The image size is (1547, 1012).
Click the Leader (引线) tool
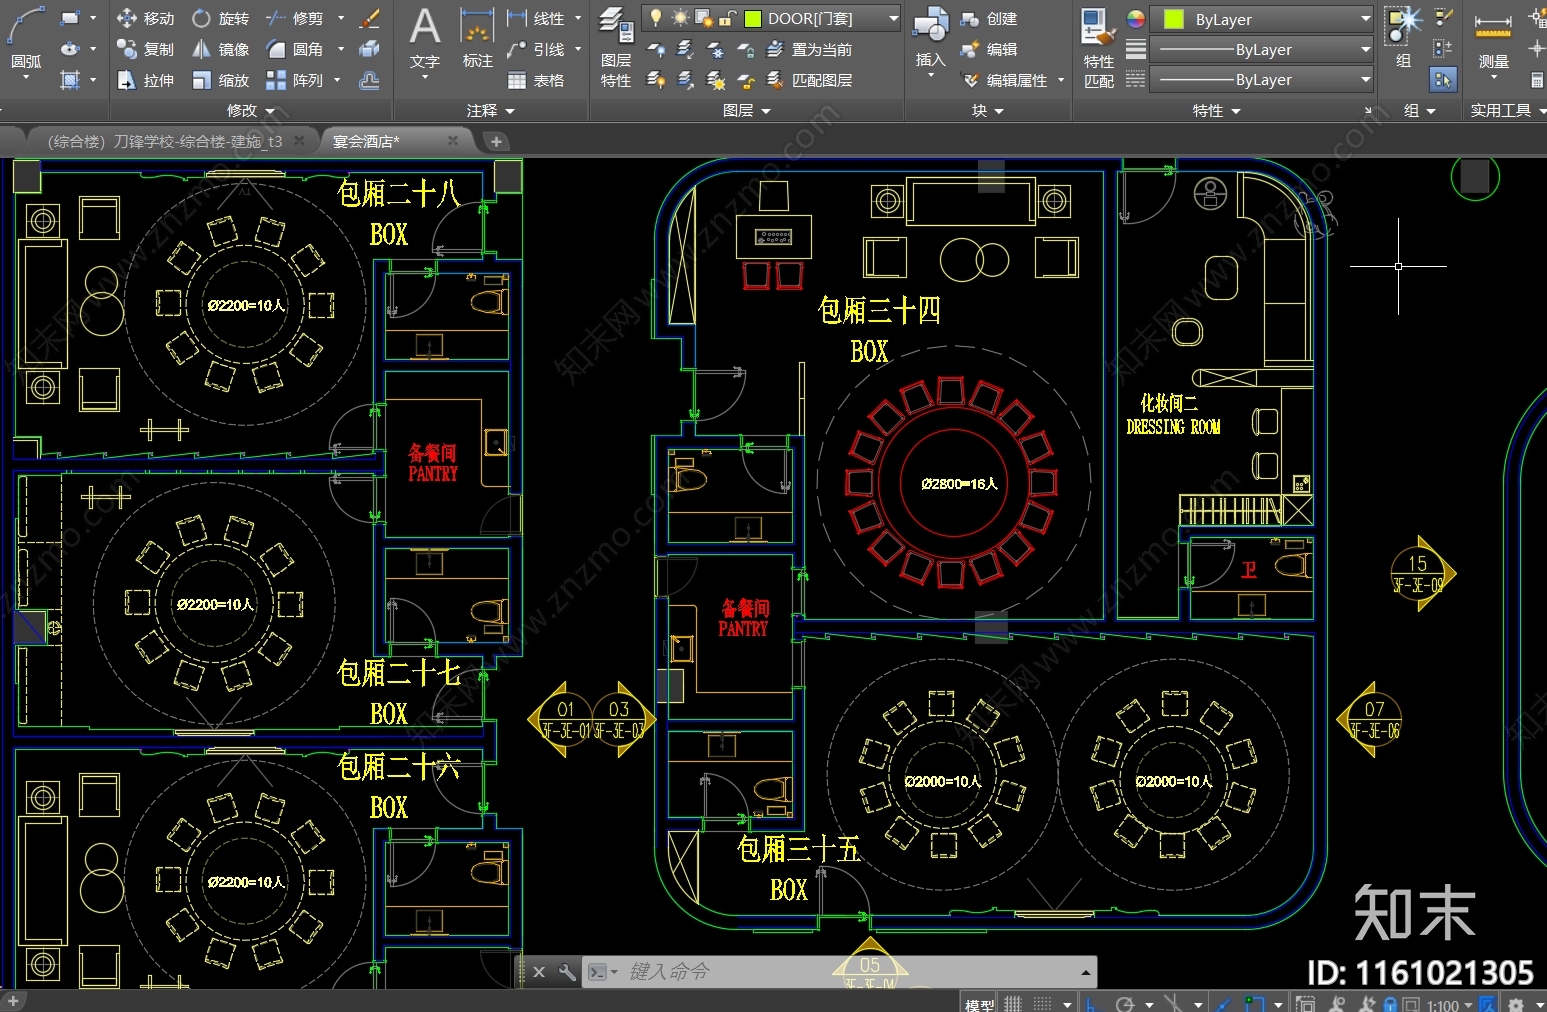click(536, 49)
